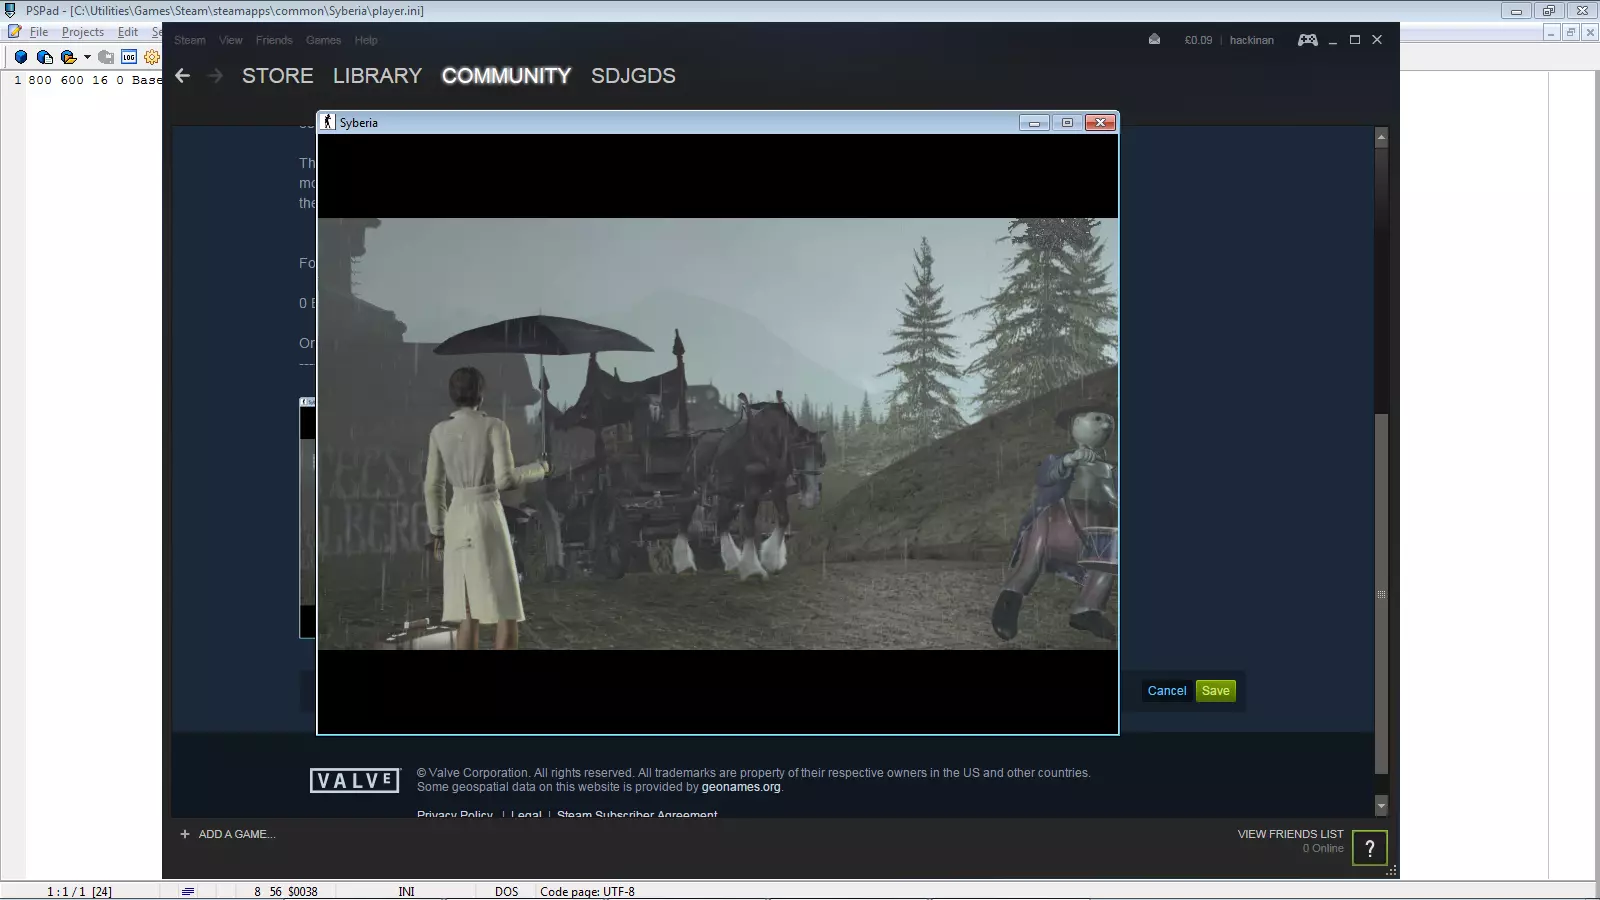Click the INI highlighter status bar cell
Image resolution: width=1600 pixels, height=900 pixels.
pos(406,891)
